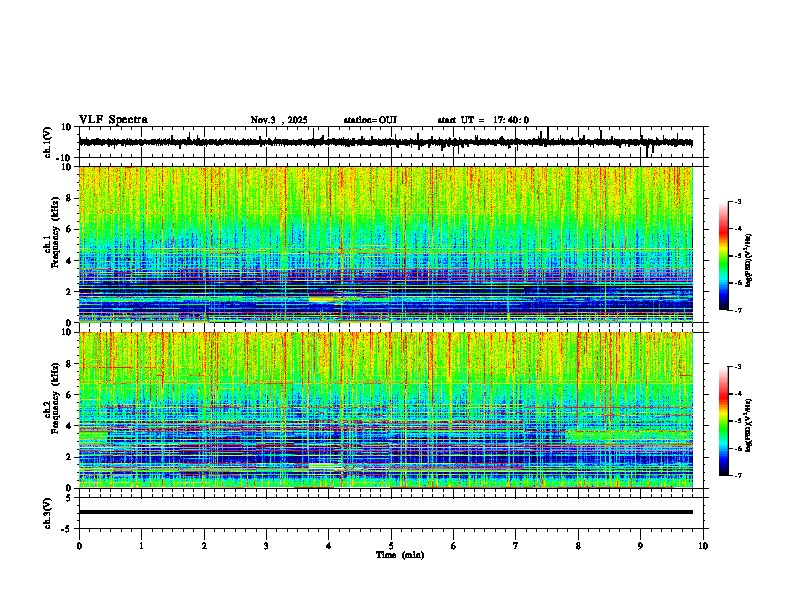The height and width of the screenshot is (612, 792).
Task: Click the ch.3 flat black voltage trace
Action: coord(385,512)
